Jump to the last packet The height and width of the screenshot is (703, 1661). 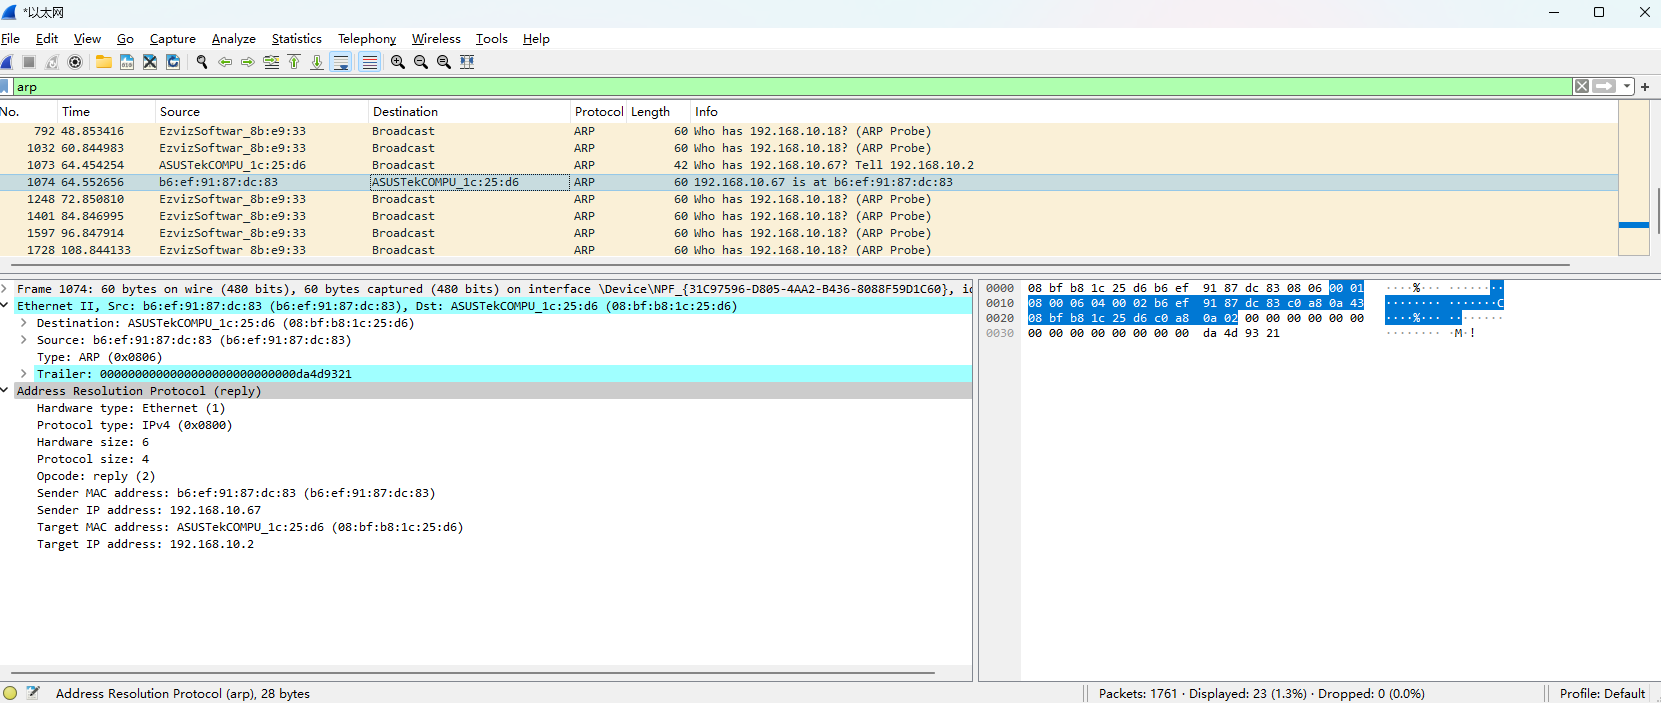point(317,62)
